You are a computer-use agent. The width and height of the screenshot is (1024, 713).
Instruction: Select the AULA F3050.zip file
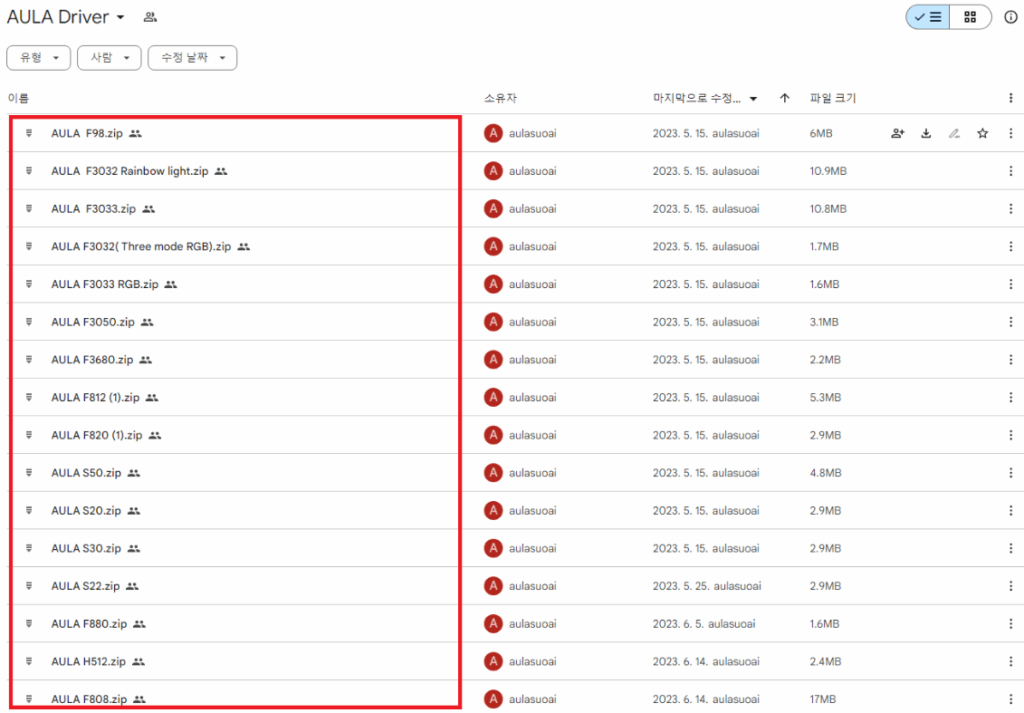click(93, 322)
